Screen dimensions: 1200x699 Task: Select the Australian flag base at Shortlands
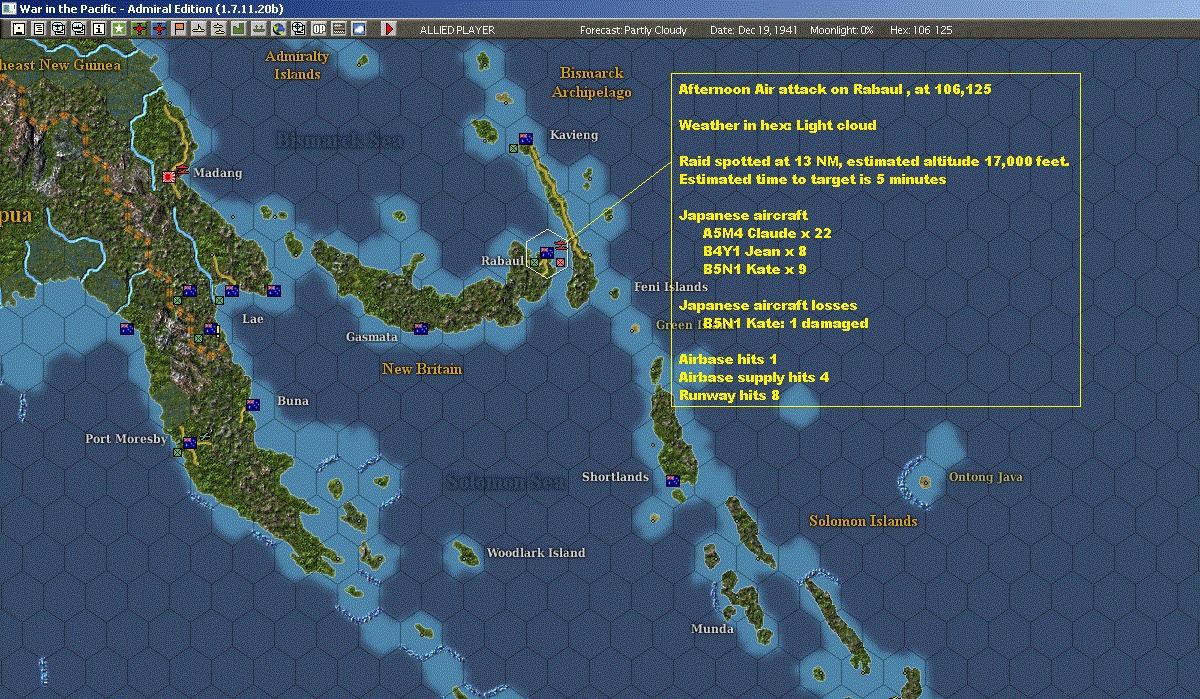tap(673, 481)
